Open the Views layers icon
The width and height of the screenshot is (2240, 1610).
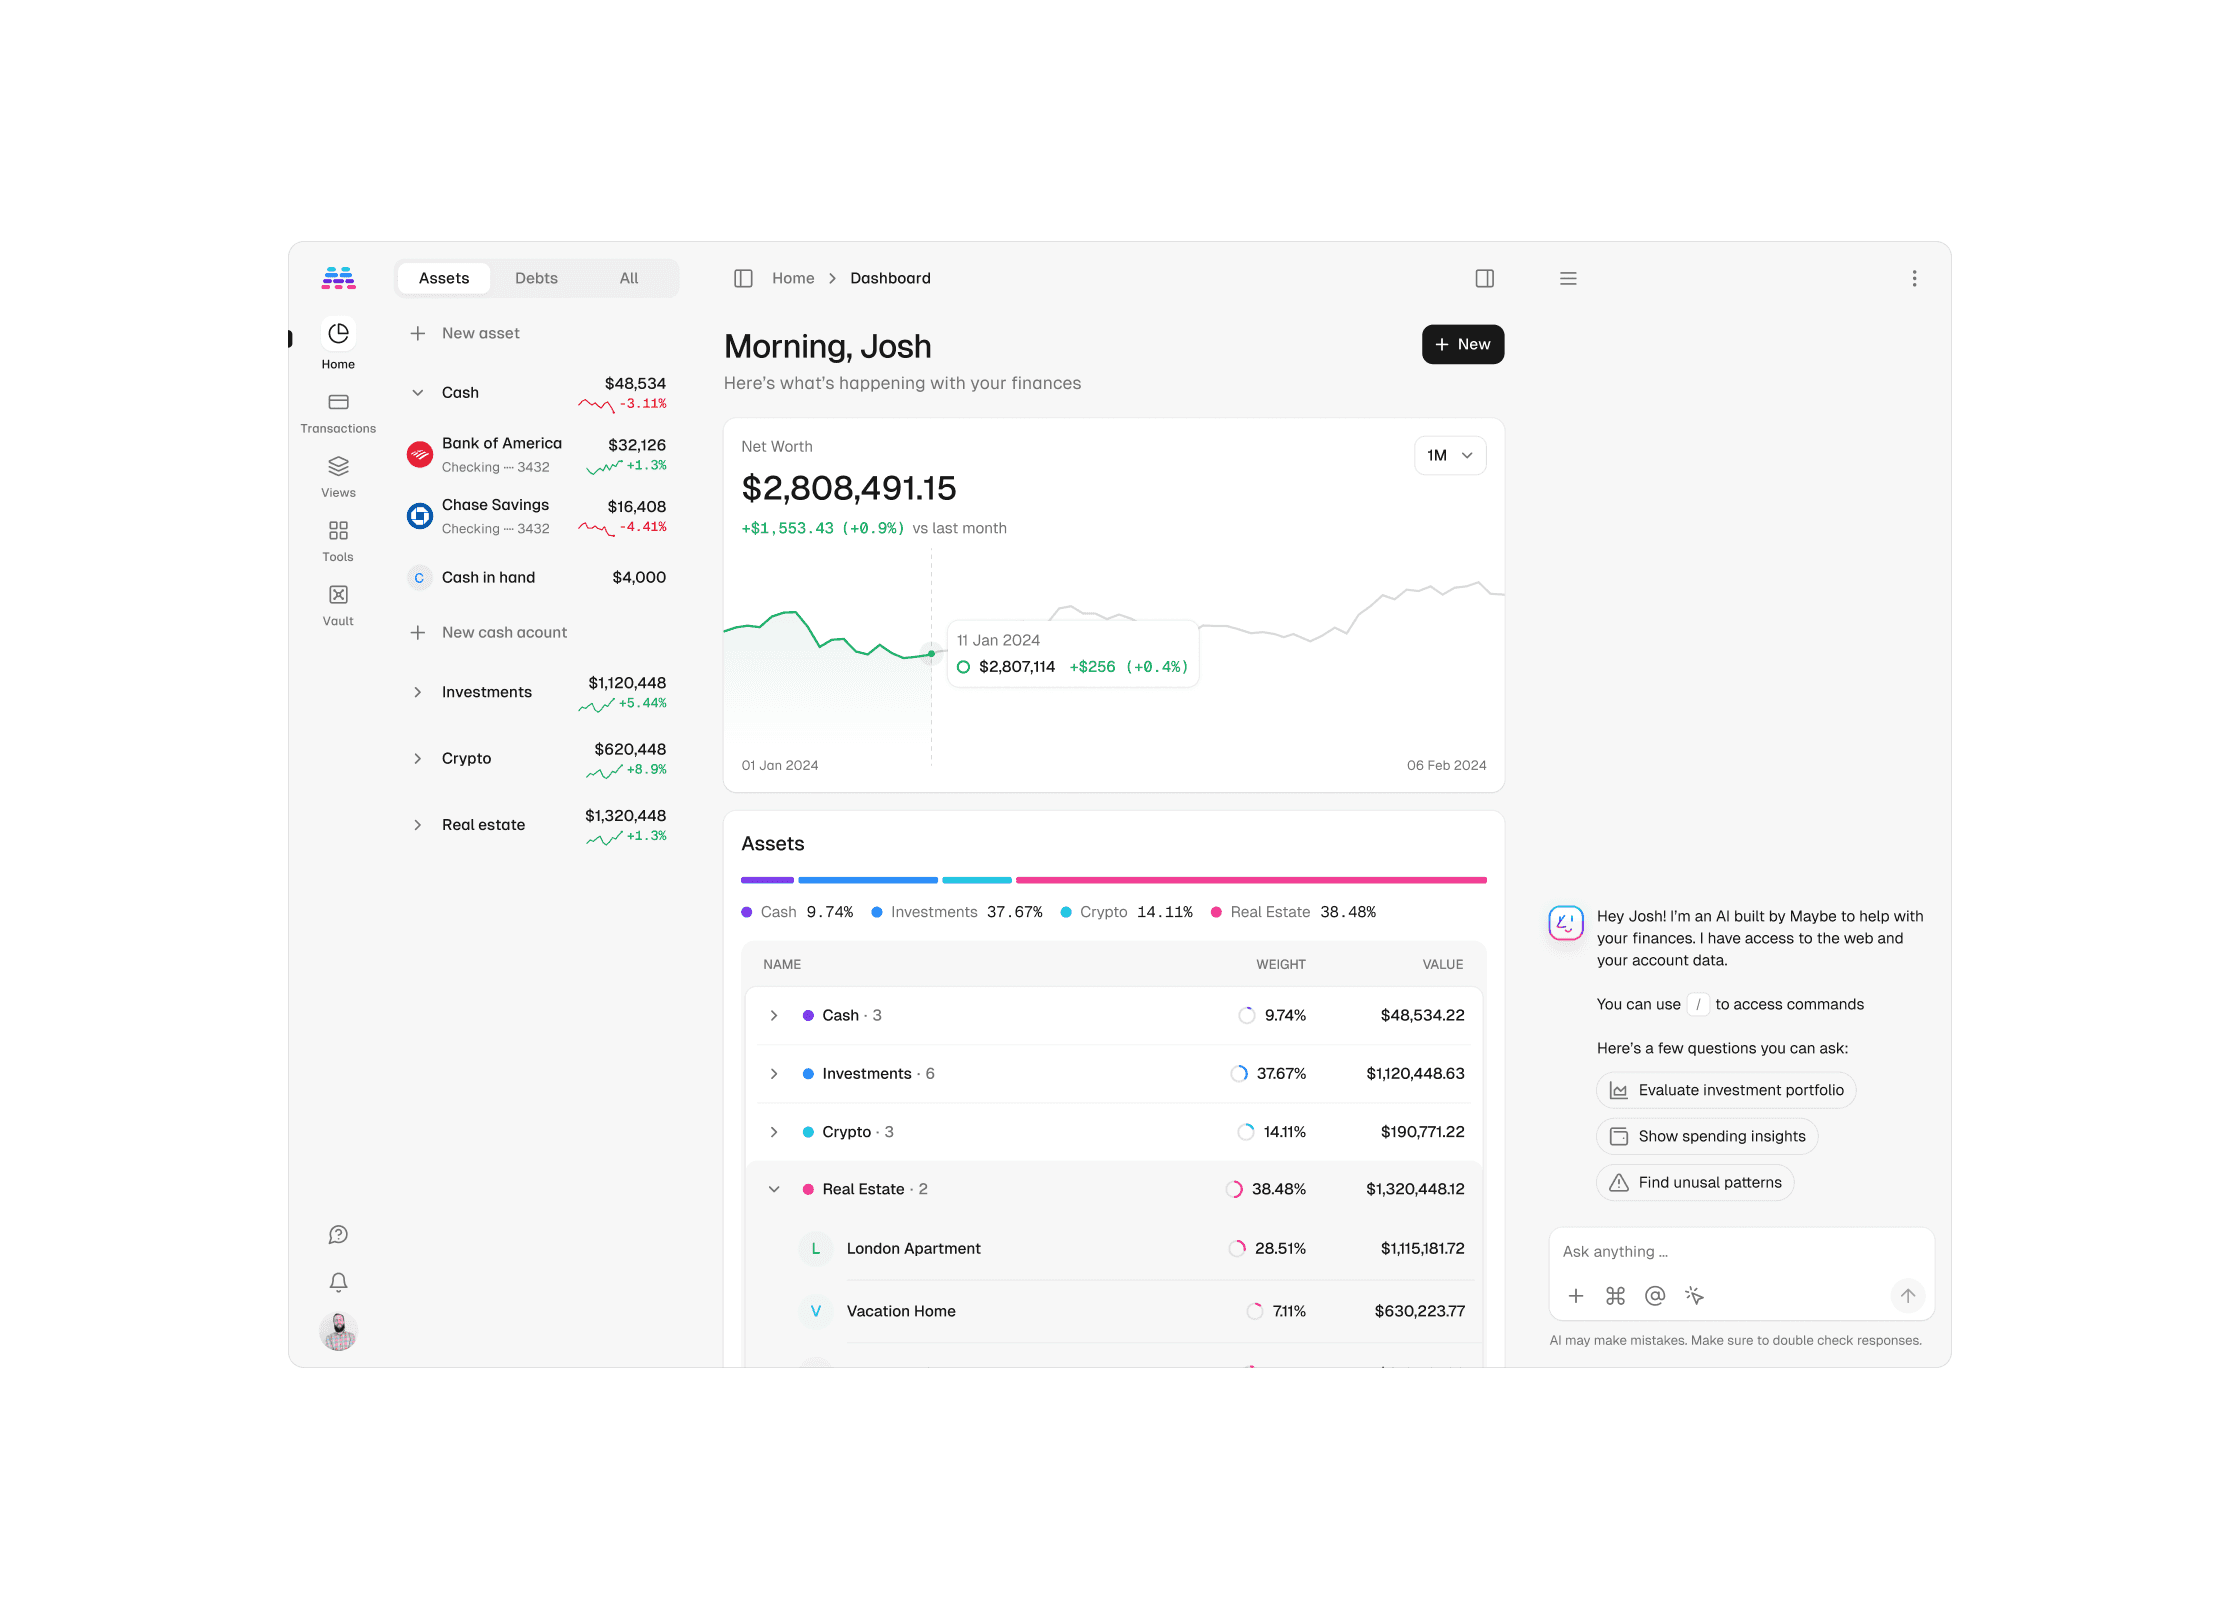point(338,467)
